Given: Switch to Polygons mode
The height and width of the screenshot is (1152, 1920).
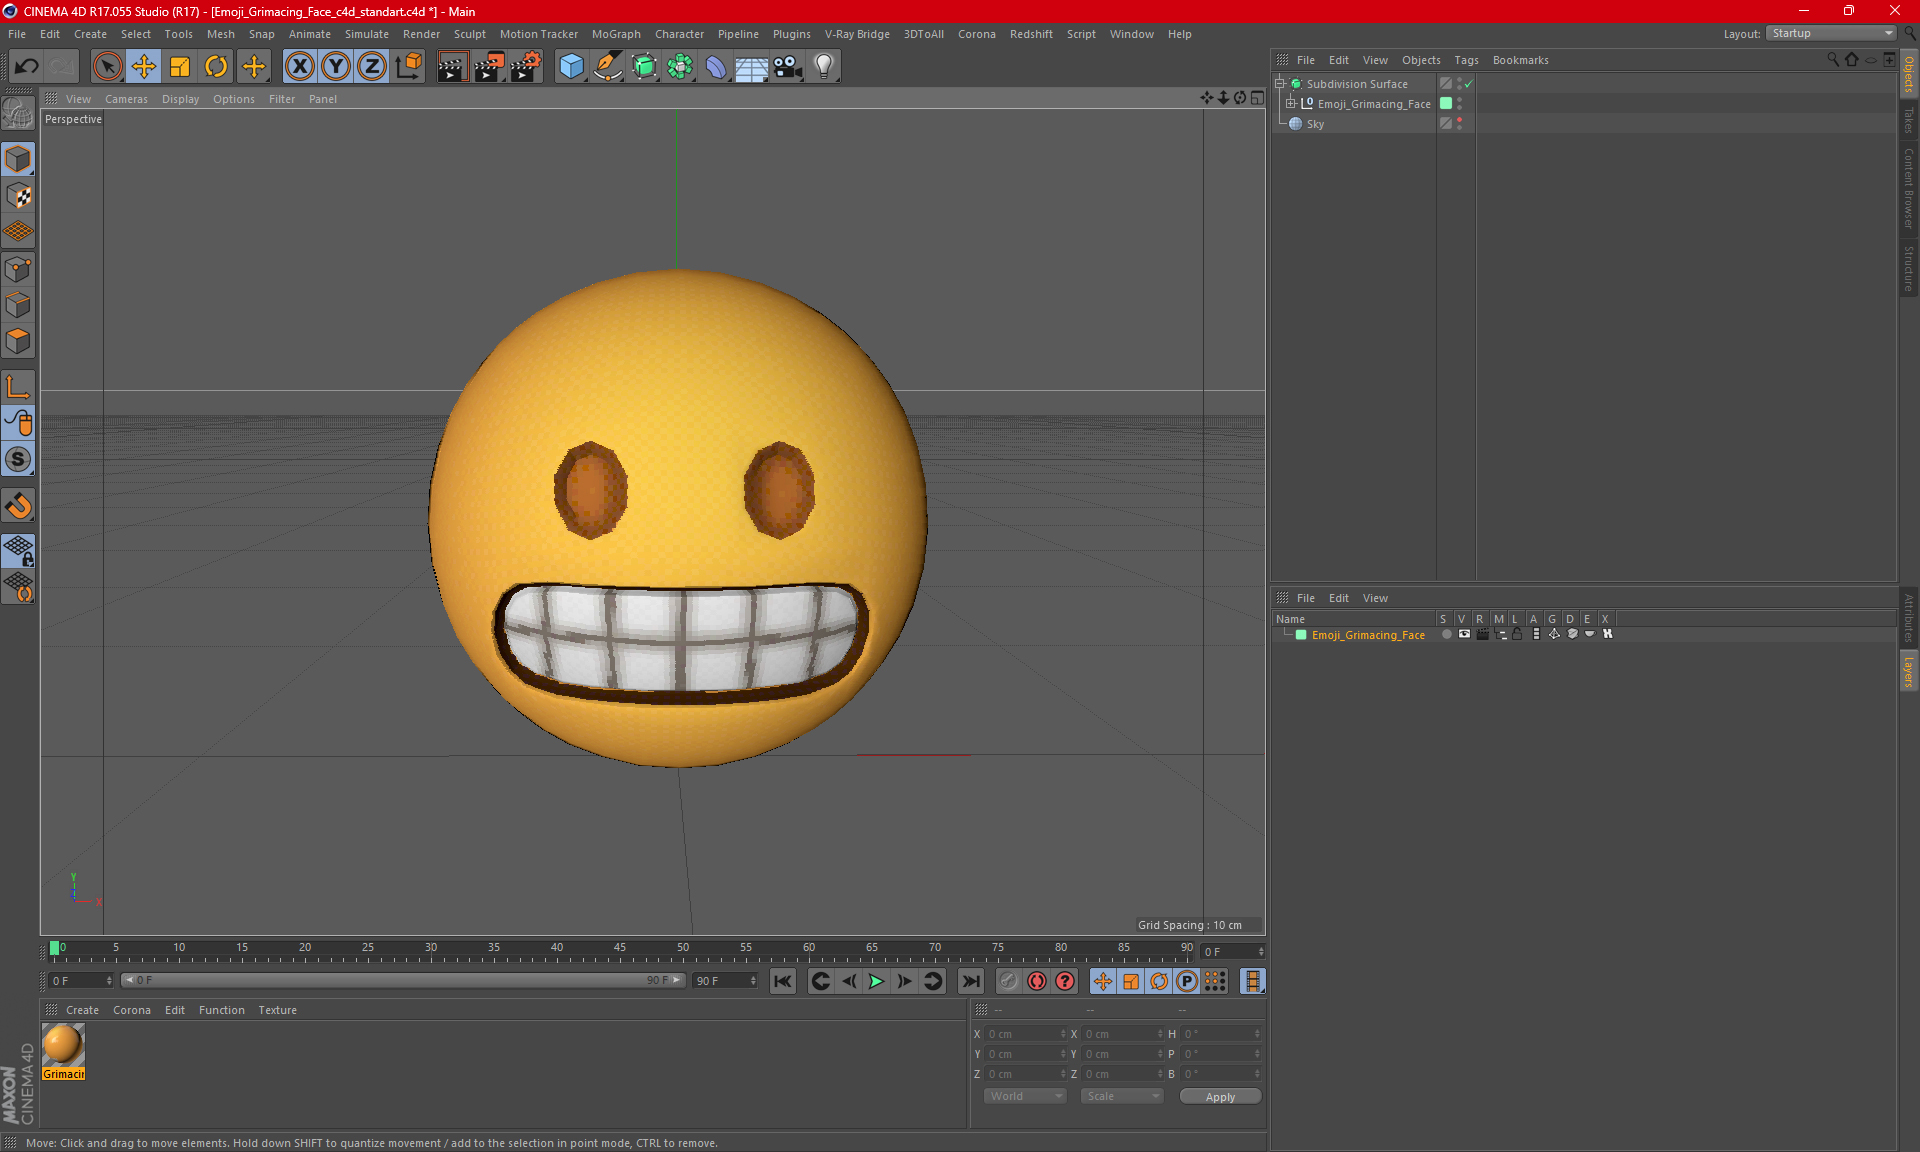Looking at the screenshot, I should point(18,341).
